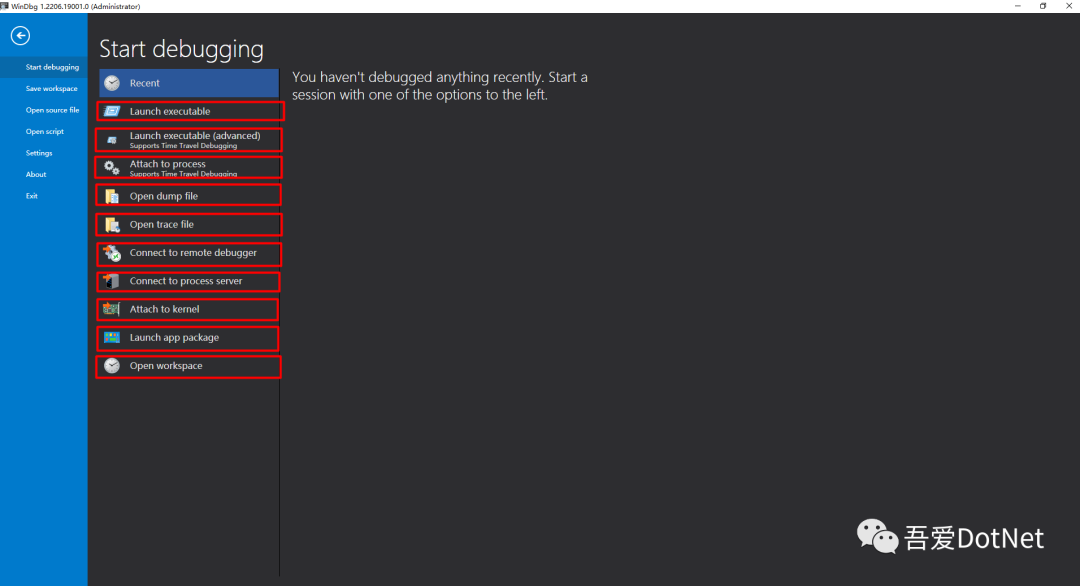
Task: Click the Open trace file label
Action: pyautogui.click(x=162, y=224)
